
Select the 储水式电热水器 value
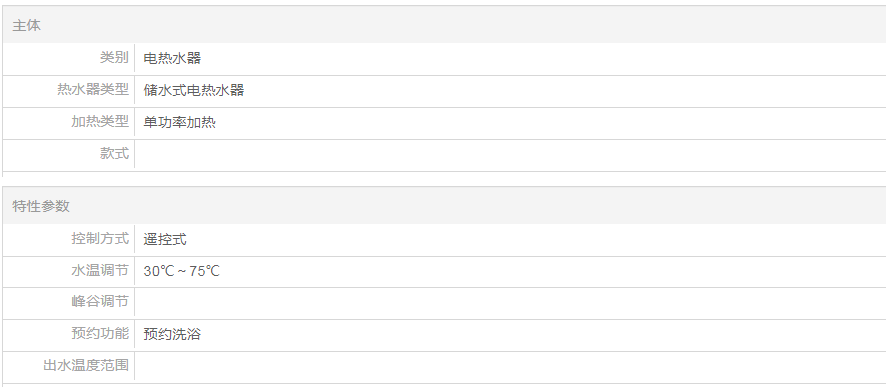tap(194, 90)
